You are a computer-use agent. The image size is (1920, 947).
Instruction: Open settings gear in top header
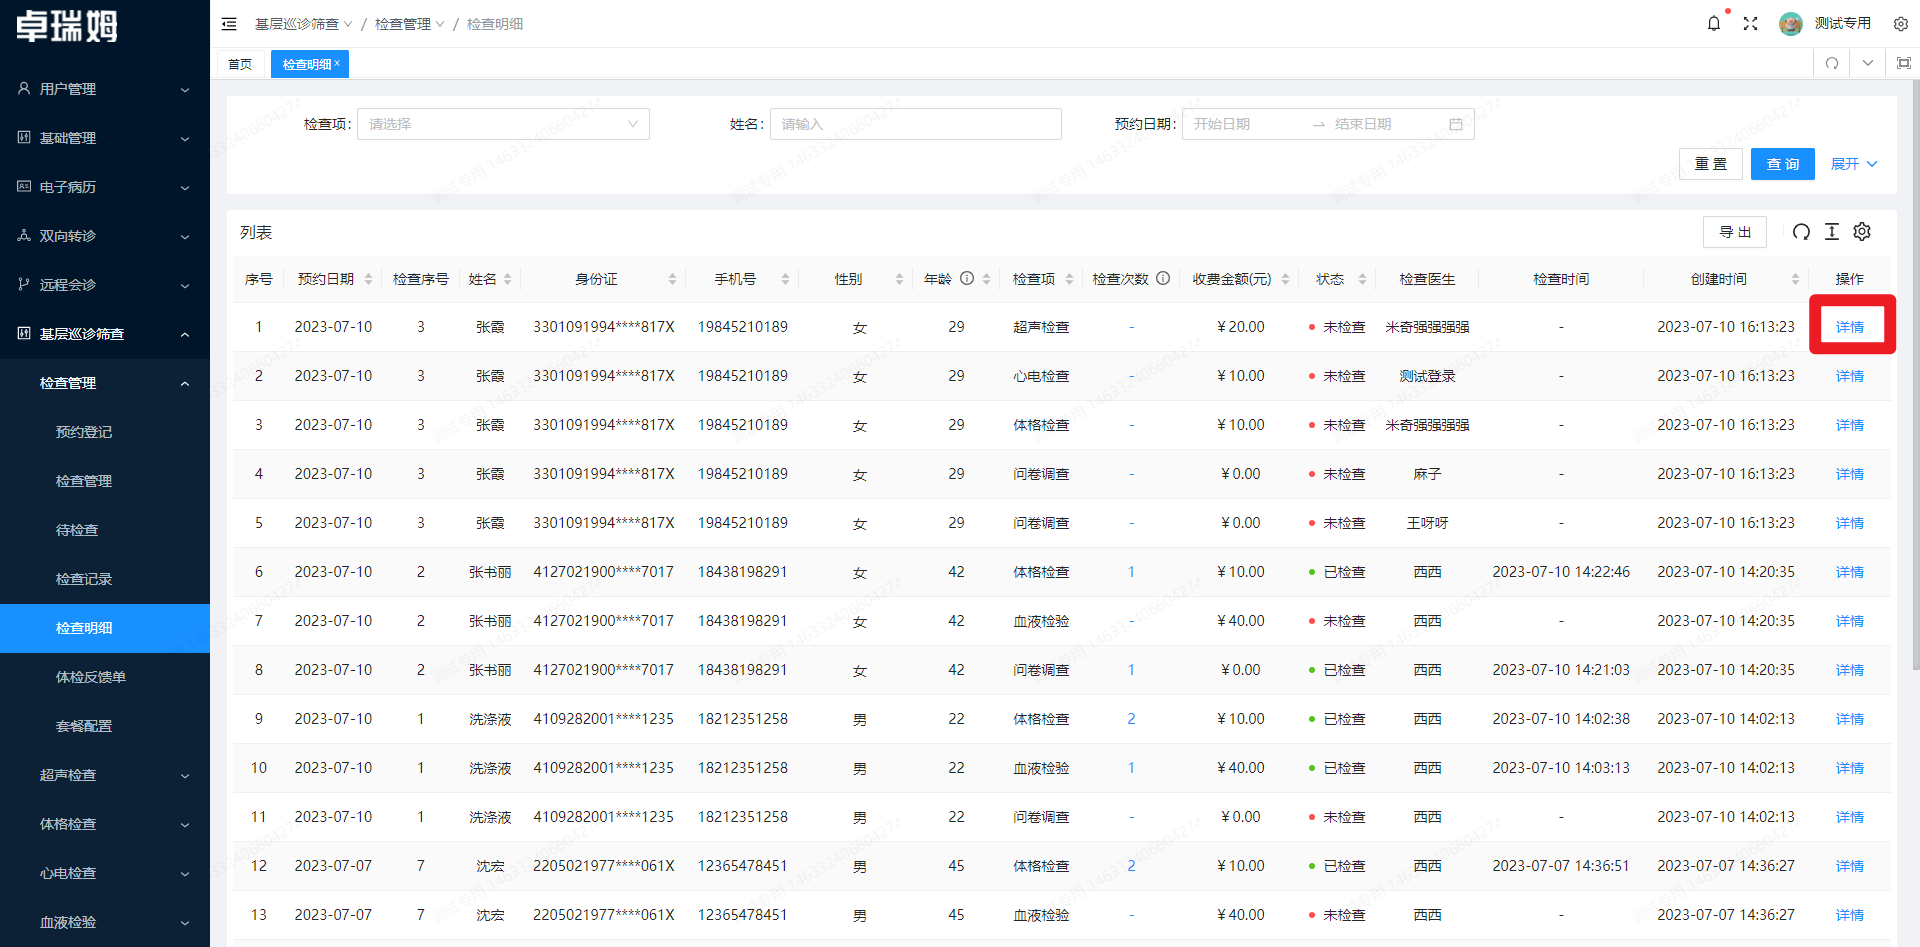1901,23
